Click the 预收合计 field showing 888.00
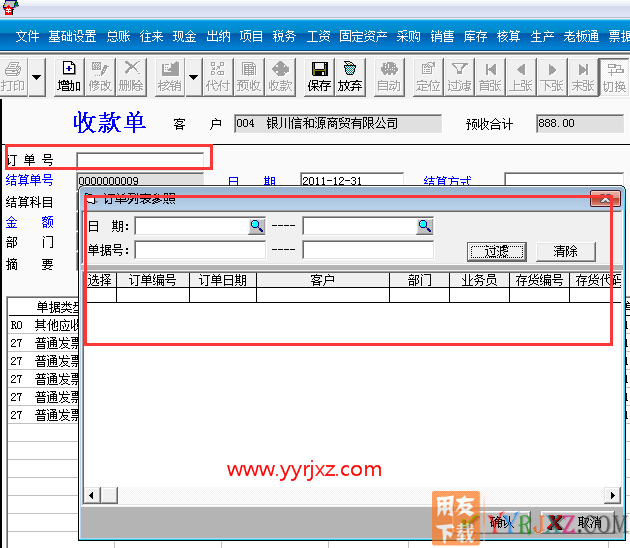The width and height of the screenshot is (630, 548). [x=580, y=123]
